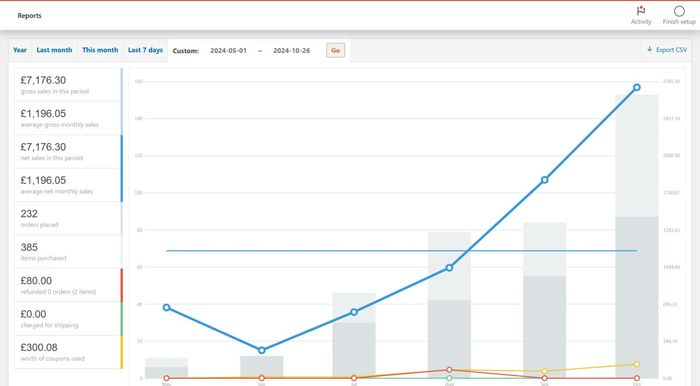Image resolution: width=700 pixels, height=386 pixels.
Task: Click the May net sales data point
Action: click(167, 307)
